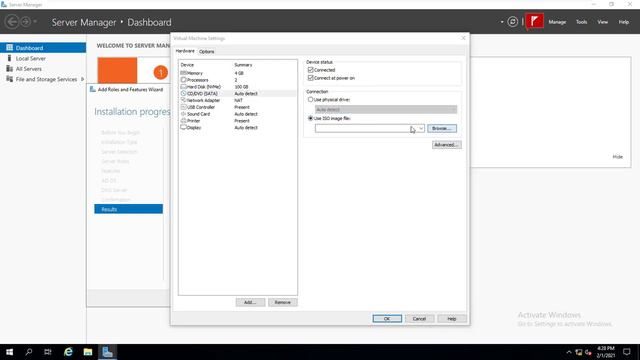Open File Explorer from taskbar

88,352
